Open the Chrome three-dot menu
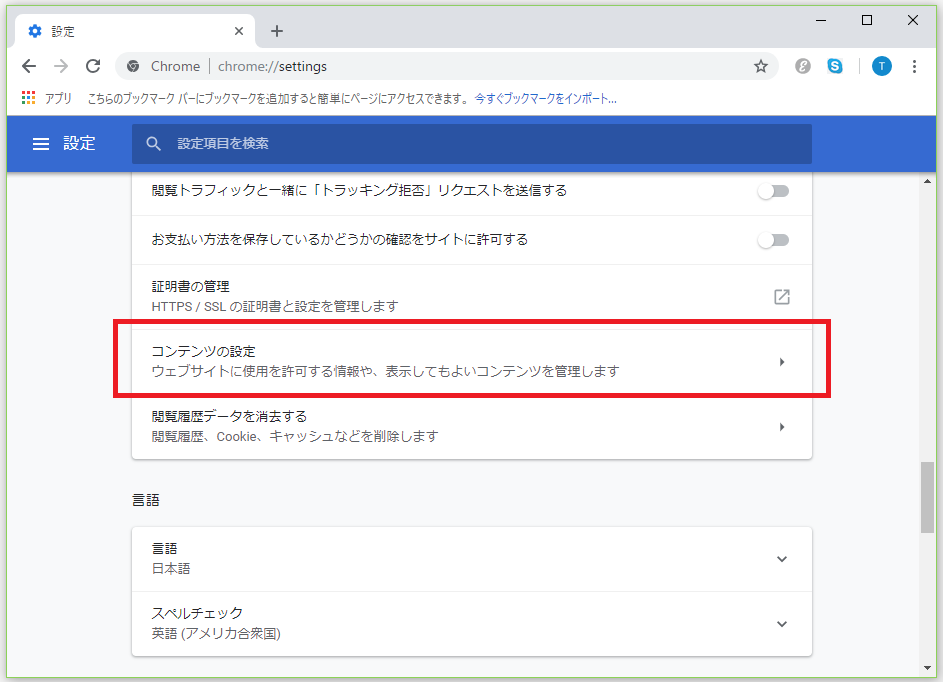This screenshot has height=682, width=943. click(914, 66)
